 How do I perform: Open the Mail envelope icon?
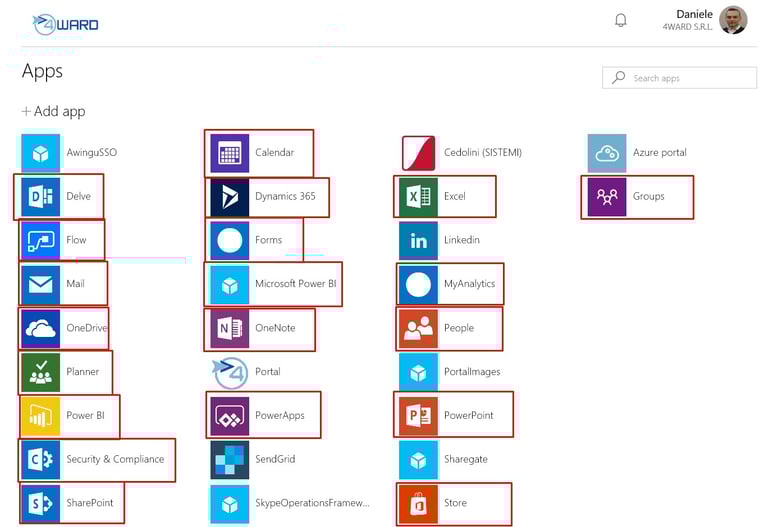pyautogui.click(x=41, y=284)
